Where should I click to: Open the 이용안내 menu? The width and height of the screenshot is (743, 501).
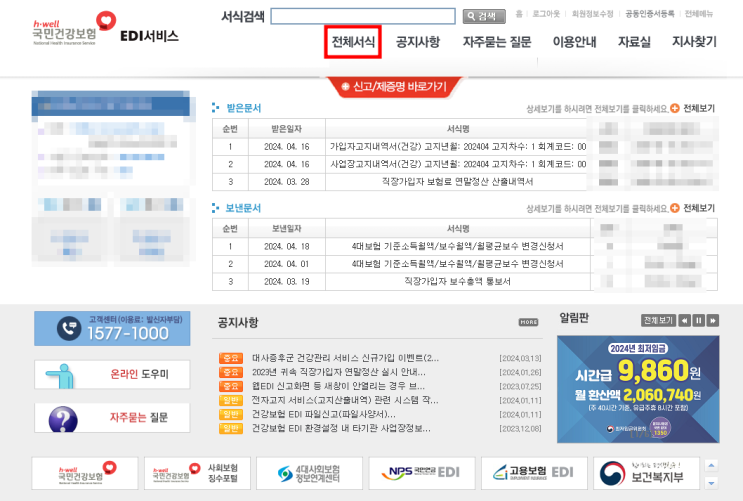(574, 42)
